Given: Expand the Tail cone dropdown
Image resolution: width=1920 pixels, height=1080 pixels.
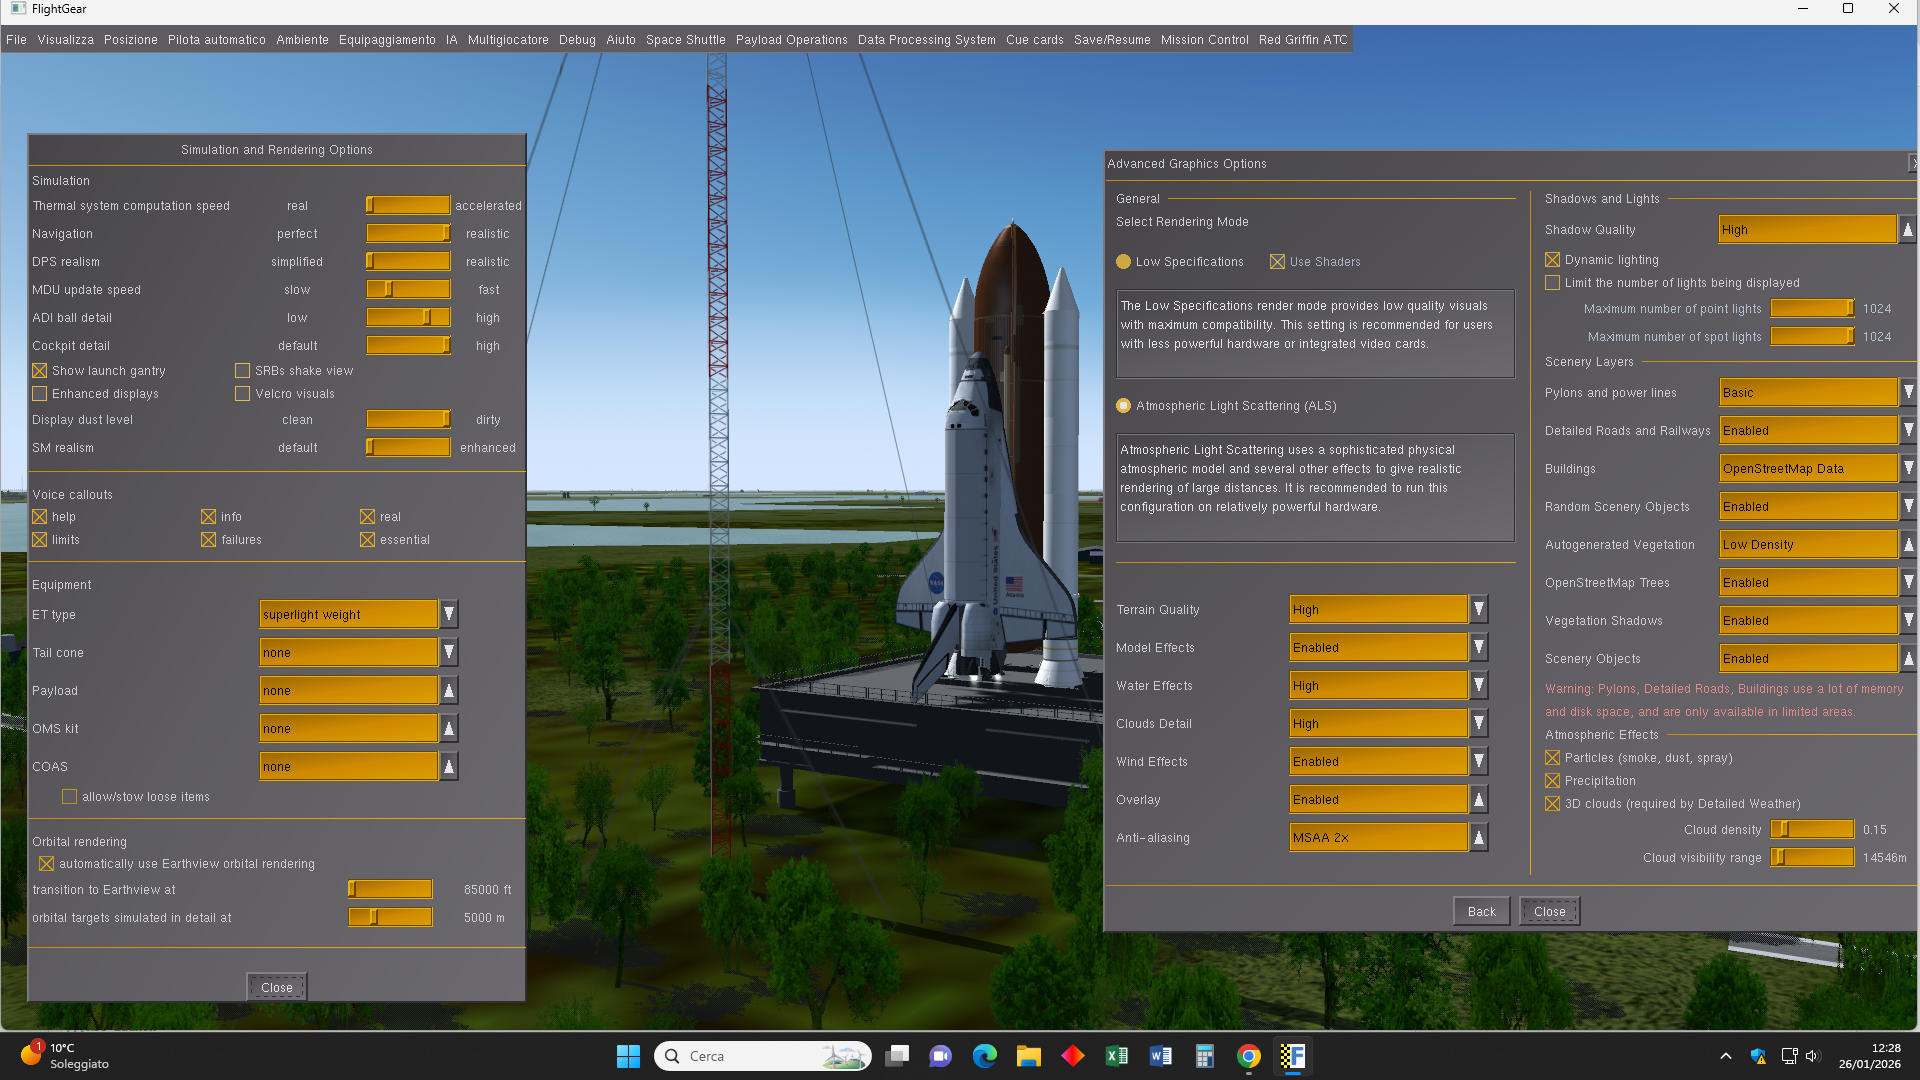Looking at the screenshot, I should point(449,652).
